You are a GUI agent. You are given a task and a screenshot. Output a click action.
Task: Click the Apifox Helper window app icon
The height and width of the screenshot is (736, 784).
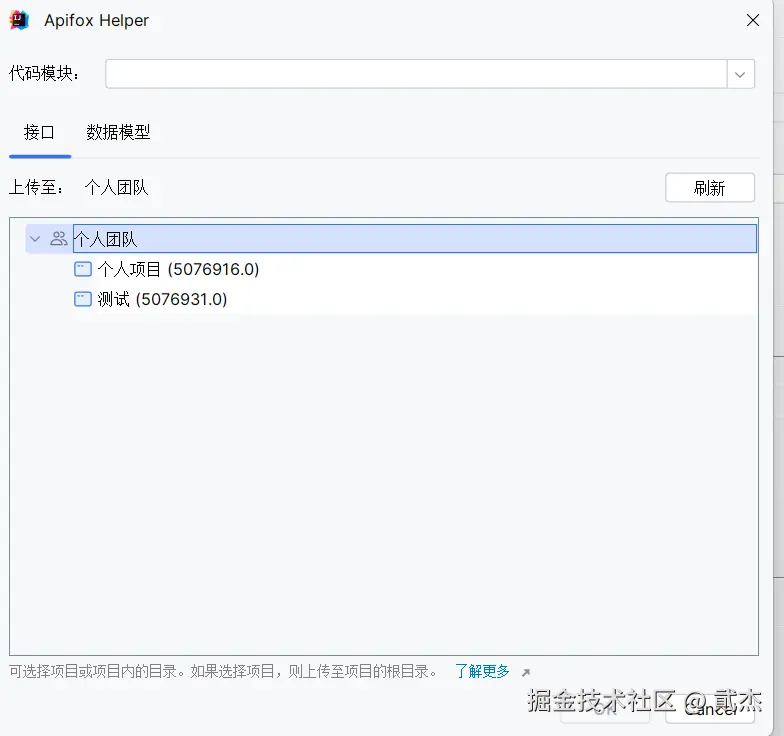tap(19, 20)
